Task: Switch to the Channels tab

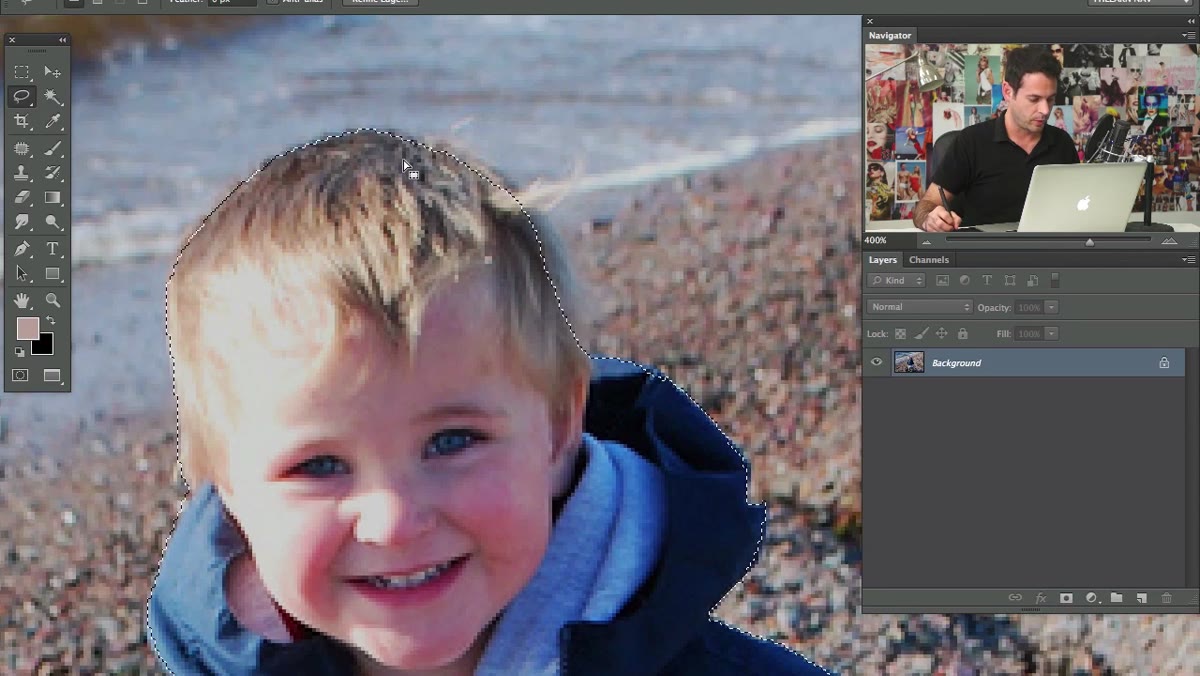Action: click(929, 260)
